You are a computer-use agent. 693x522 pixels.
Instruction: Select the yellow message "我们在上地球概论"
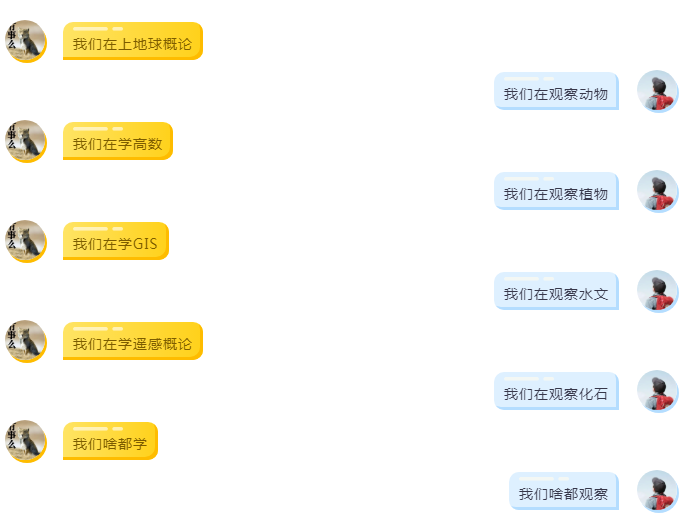point(132,42)
